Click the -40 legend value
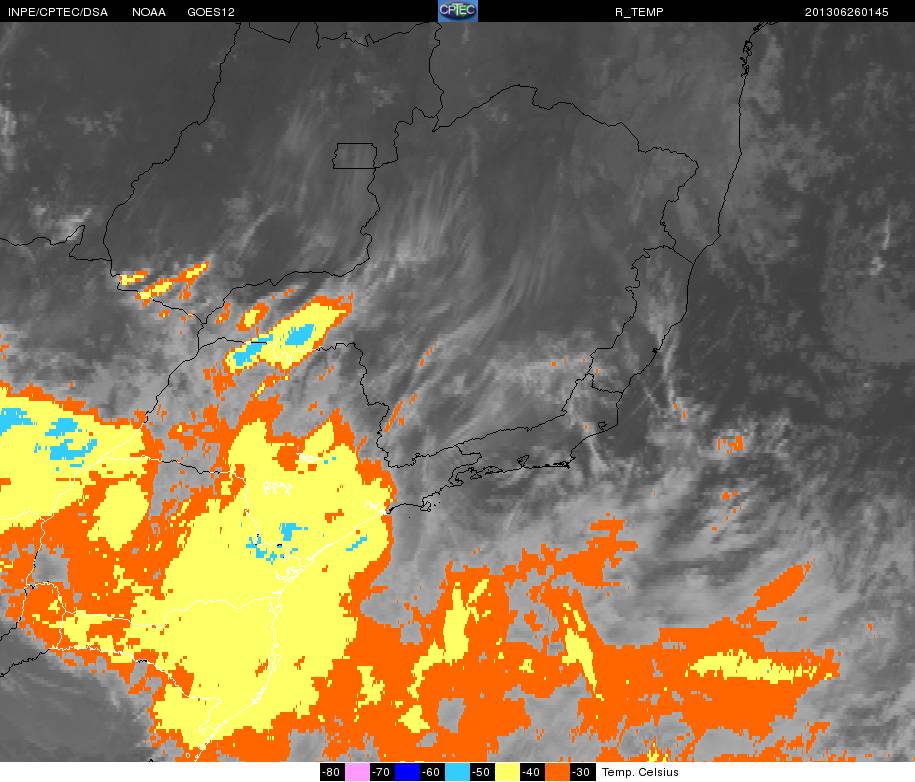 532,771
